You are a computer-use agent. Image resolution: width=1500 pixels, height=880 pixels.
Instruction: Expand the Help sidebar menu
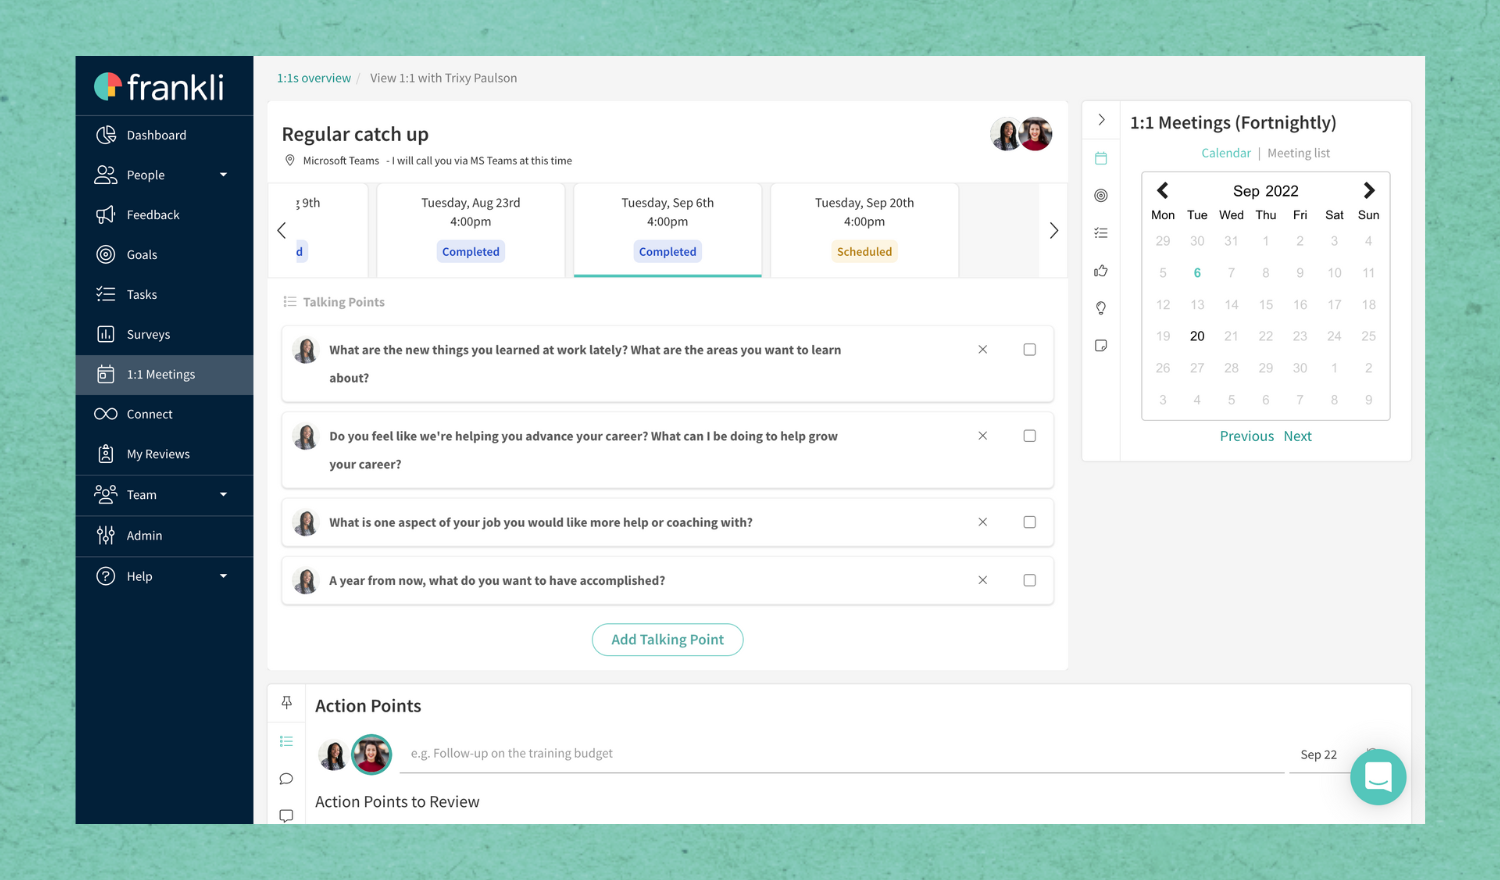click(x=225, y=575)
